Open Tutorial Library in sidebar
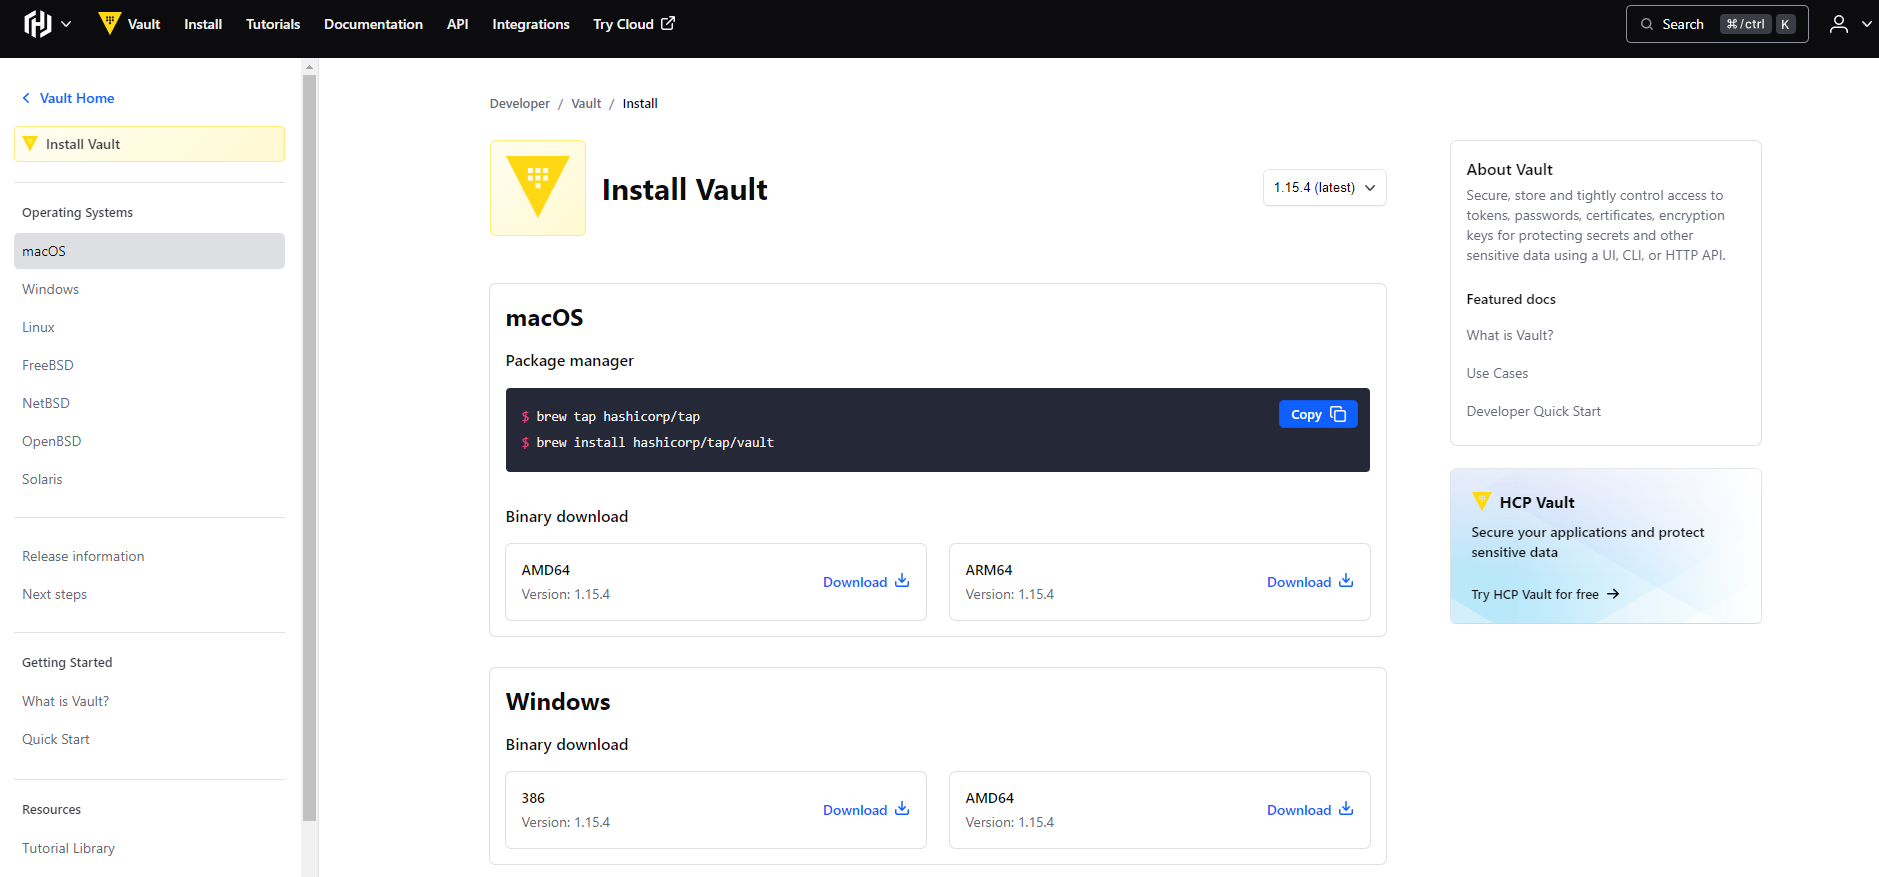 (x=69, y=848)
